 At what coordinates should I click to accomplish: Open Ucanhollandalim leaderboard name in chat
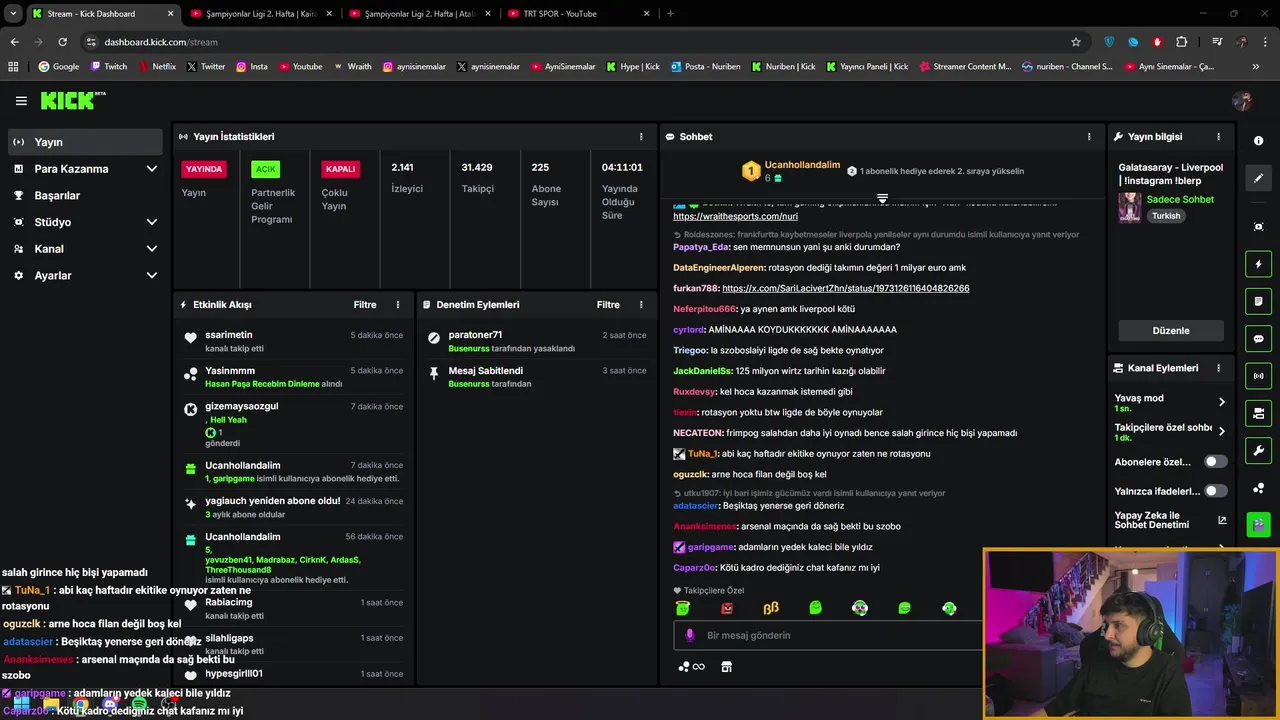(802, 165)
